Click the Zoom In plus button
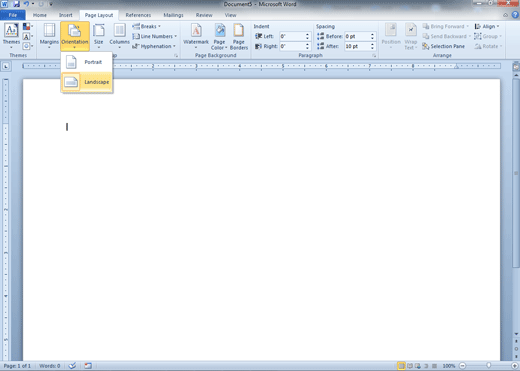This screenshot has height=371, width=520. coord(515,366)
